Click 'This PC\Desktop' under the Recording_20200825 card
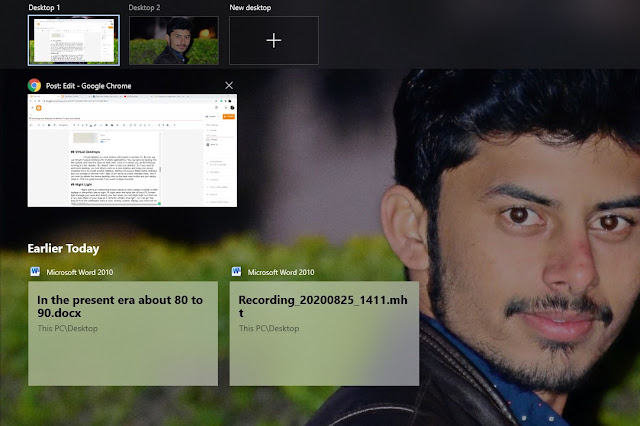This screenshot has height=426, width=640. click(269, 328)
